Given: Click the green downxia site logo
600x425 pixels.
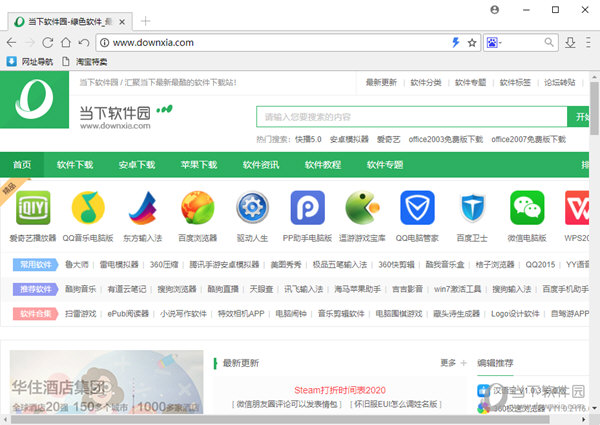Looking at the screenshot, I should tap(34, 99).
